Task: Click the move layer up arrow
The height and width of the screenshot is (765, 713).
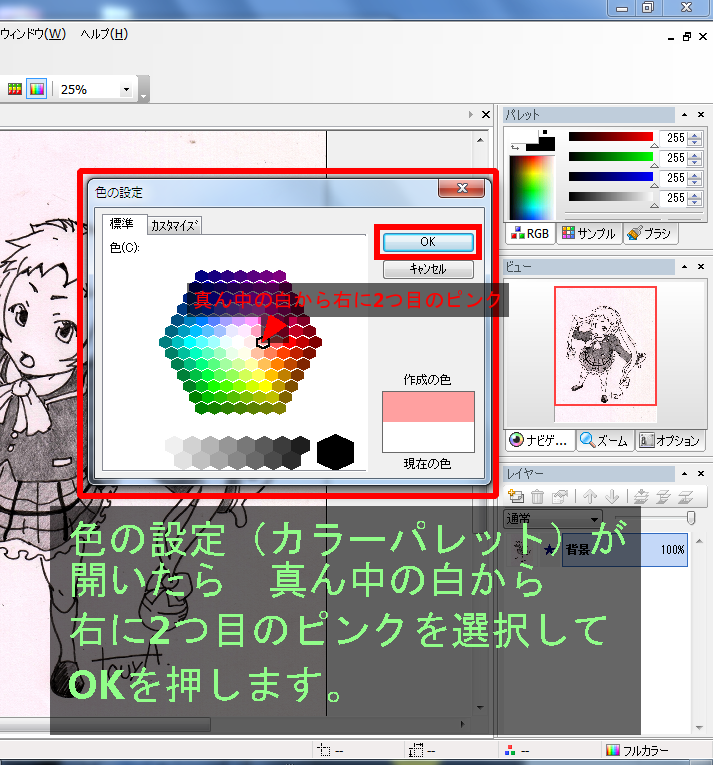Action: click(589, 496)
